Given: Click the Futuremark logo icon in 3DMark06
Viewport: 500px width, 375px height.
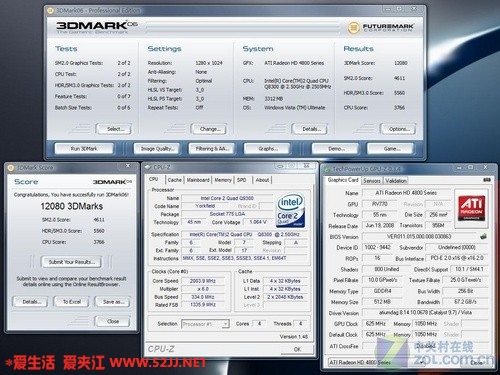Looking at the screenshot, I should [x=354, y=27].
